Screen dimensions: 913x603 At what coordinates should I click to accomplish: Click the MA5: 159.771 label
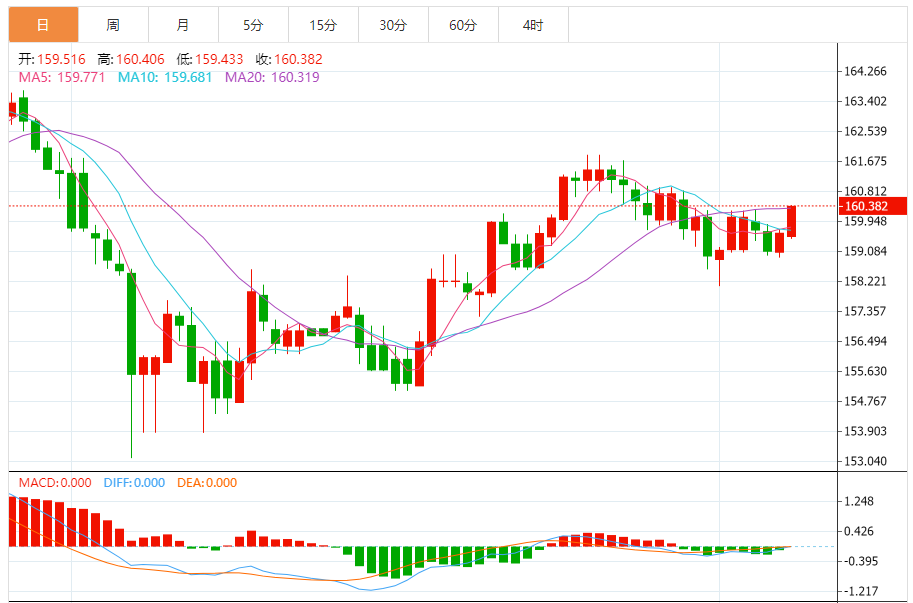tap(62, 77)
